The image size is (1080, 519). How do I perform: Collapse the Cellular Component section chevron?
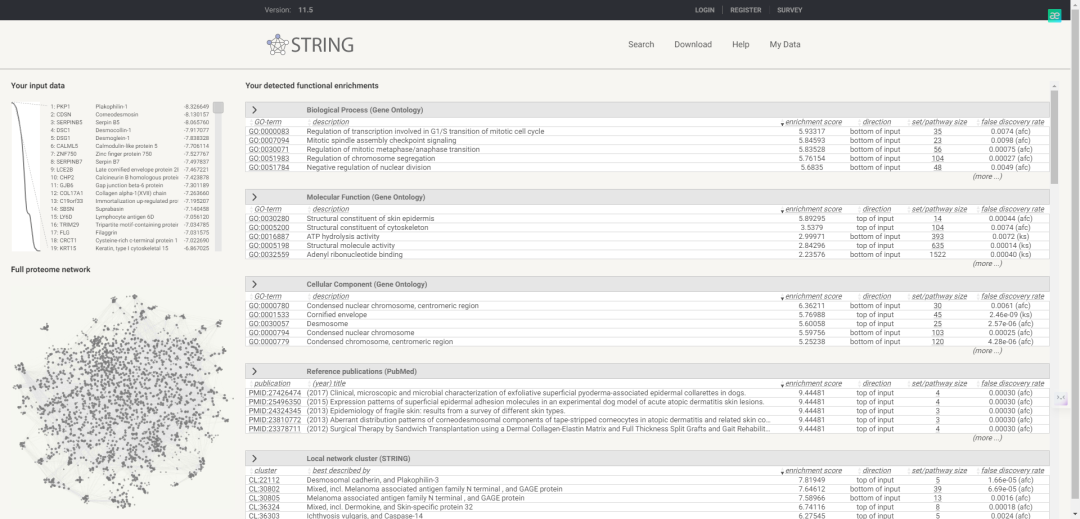click(x=254, y=284)
